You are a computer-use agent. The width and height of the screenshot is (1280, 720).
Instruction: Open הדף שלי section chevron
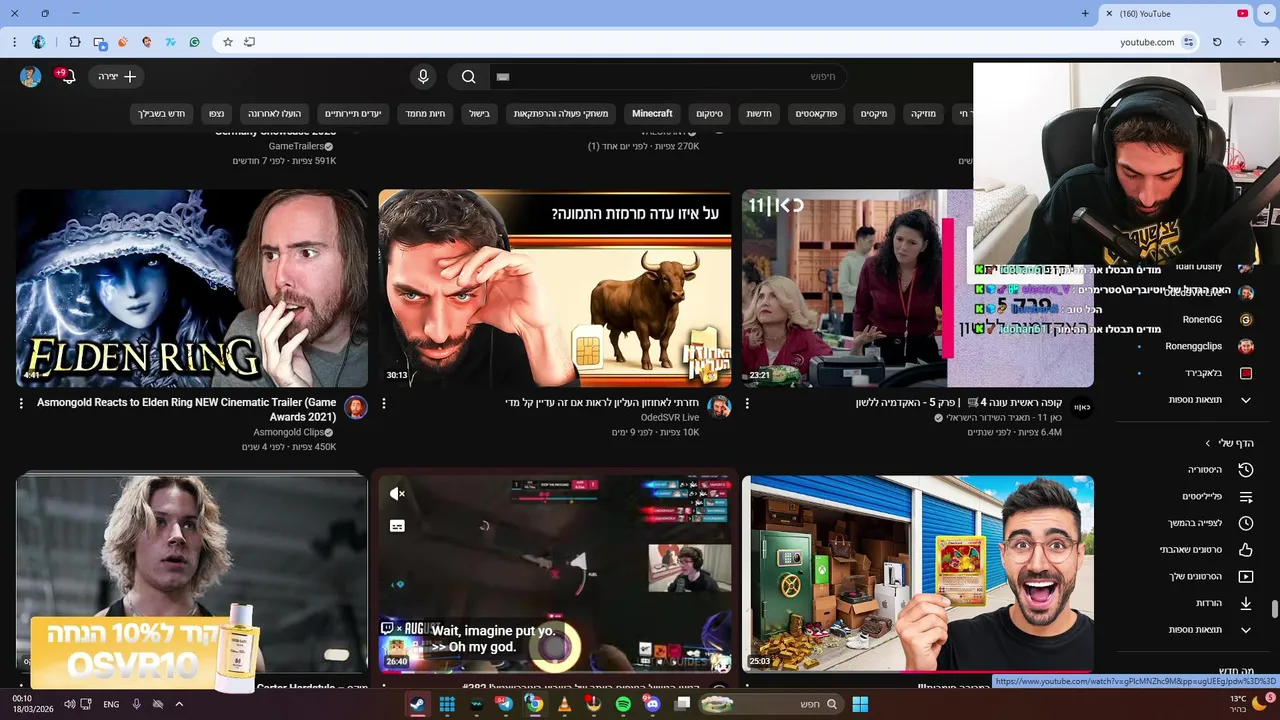[1207, 443]
